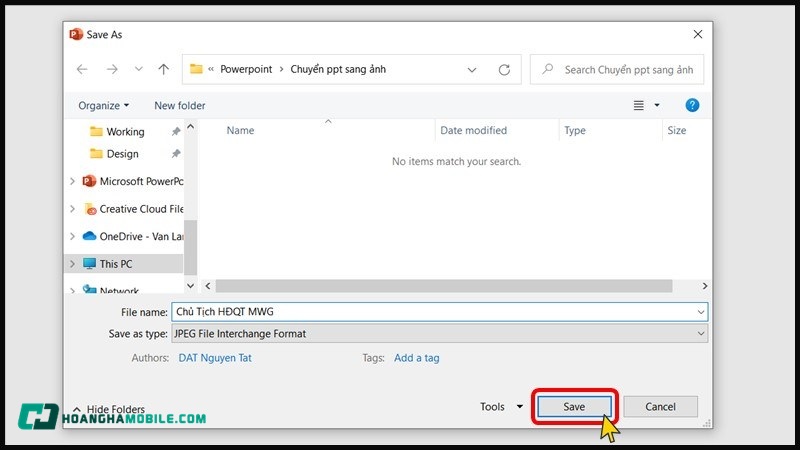Image resolution: width=800 pixels, height=450 pixels.
Task: Open the Save as type dropdown
Action: coord(440,333)
